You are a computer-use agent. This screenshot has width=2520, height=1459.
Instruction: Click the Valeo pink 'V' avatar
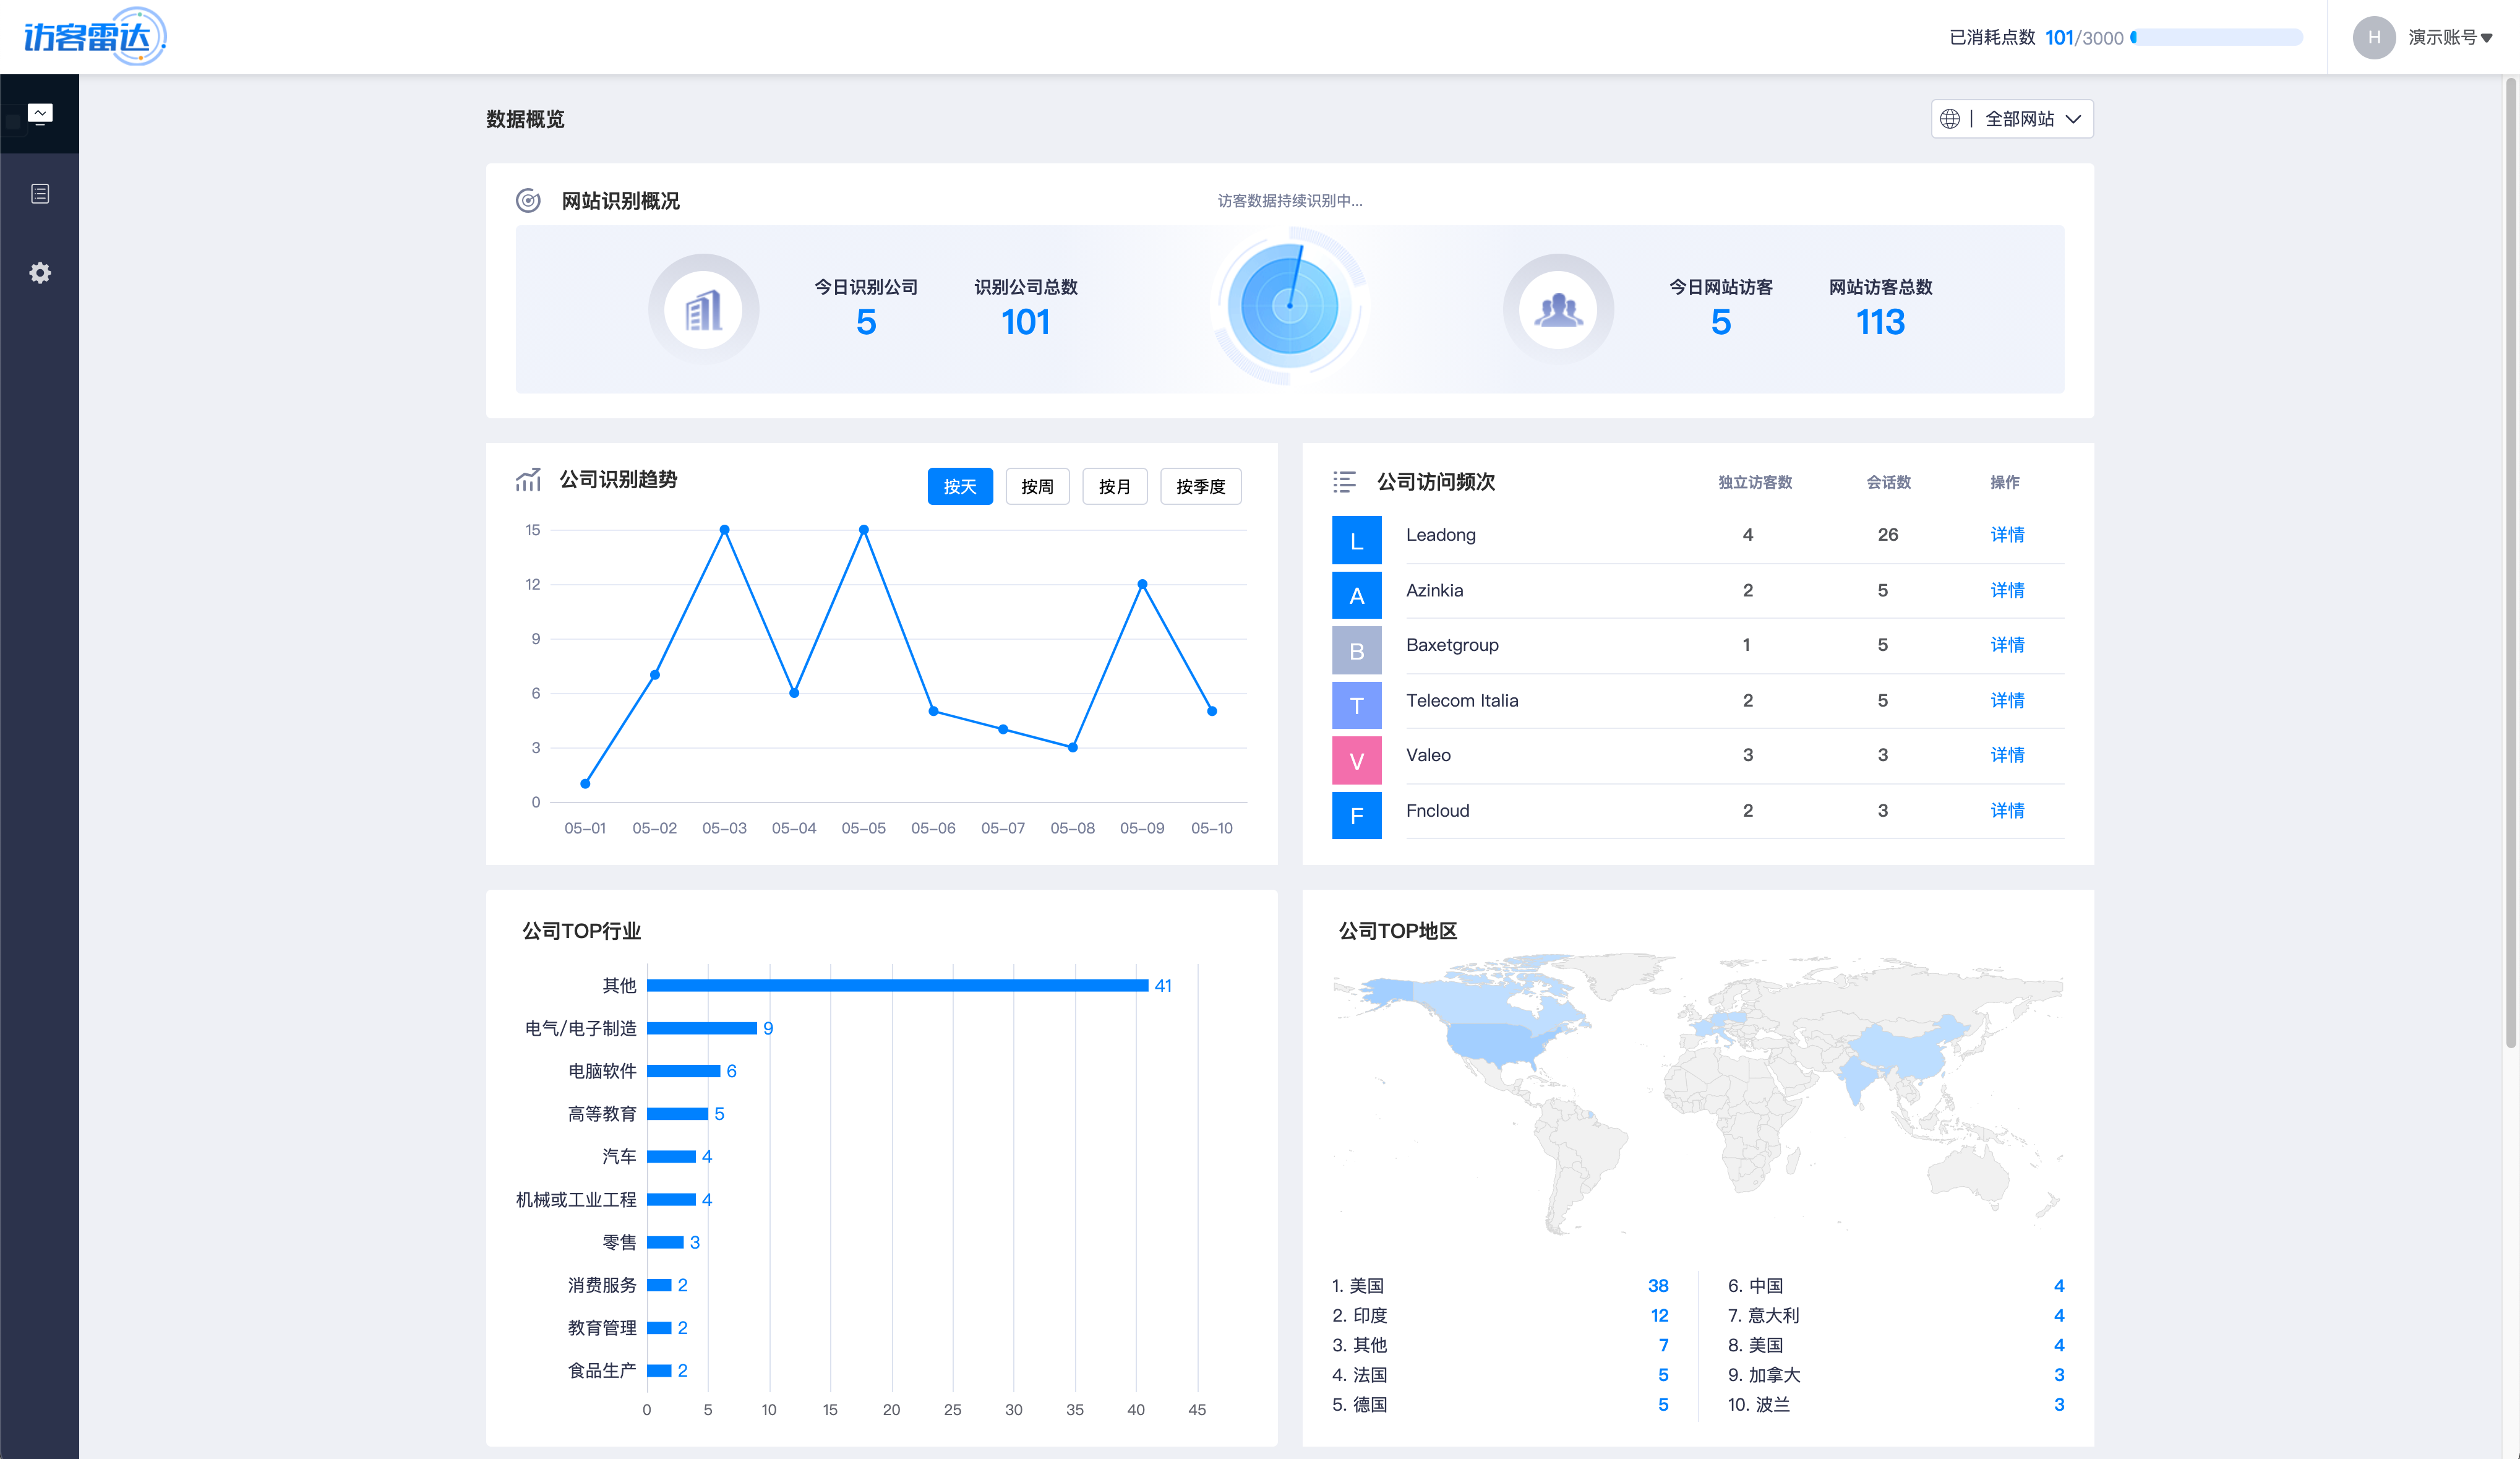click(1356, 760)
